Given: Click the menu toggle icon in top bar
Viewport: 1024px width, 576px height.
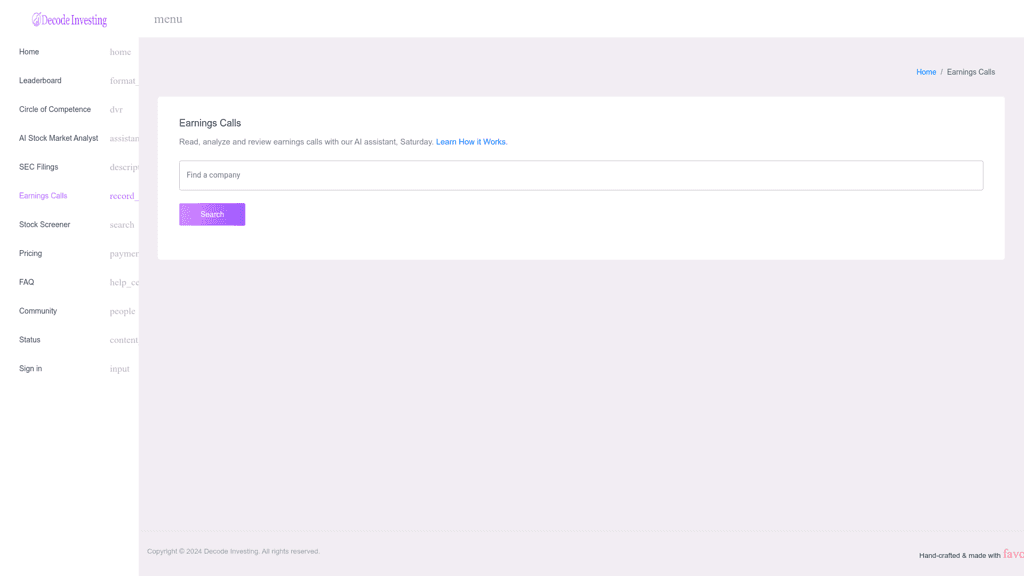Looking at the screenshot, I should [x=168, y=19].
